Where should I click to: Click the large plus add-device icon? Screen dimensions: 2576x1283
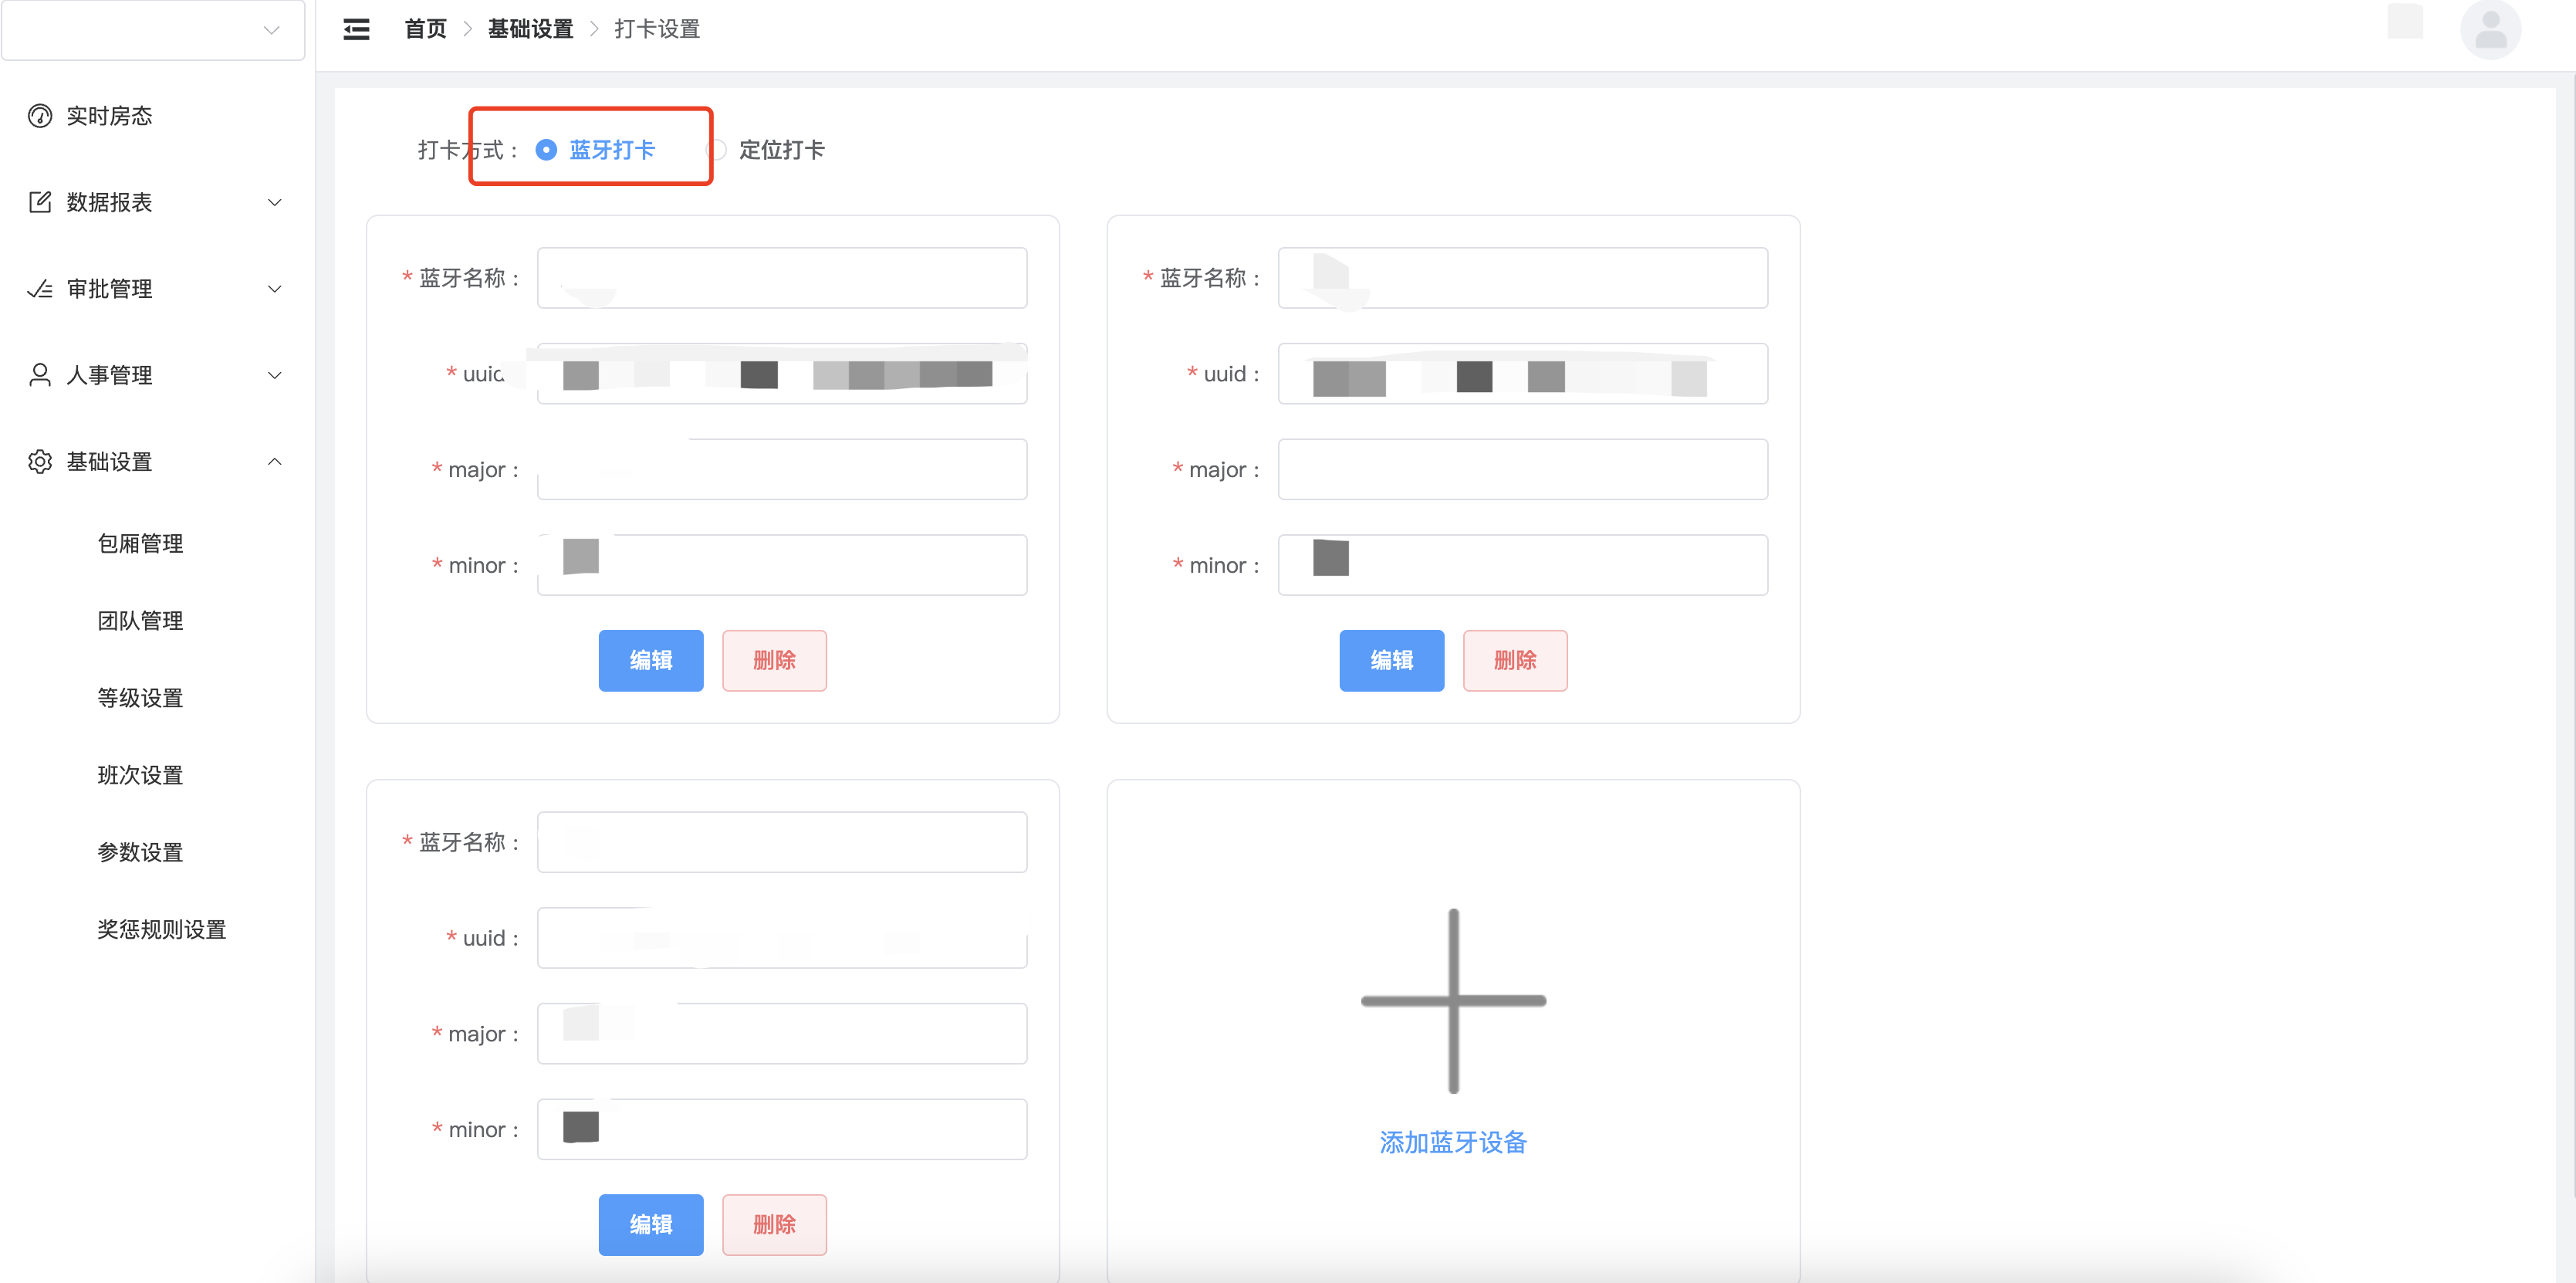tap(1453, 1000)
